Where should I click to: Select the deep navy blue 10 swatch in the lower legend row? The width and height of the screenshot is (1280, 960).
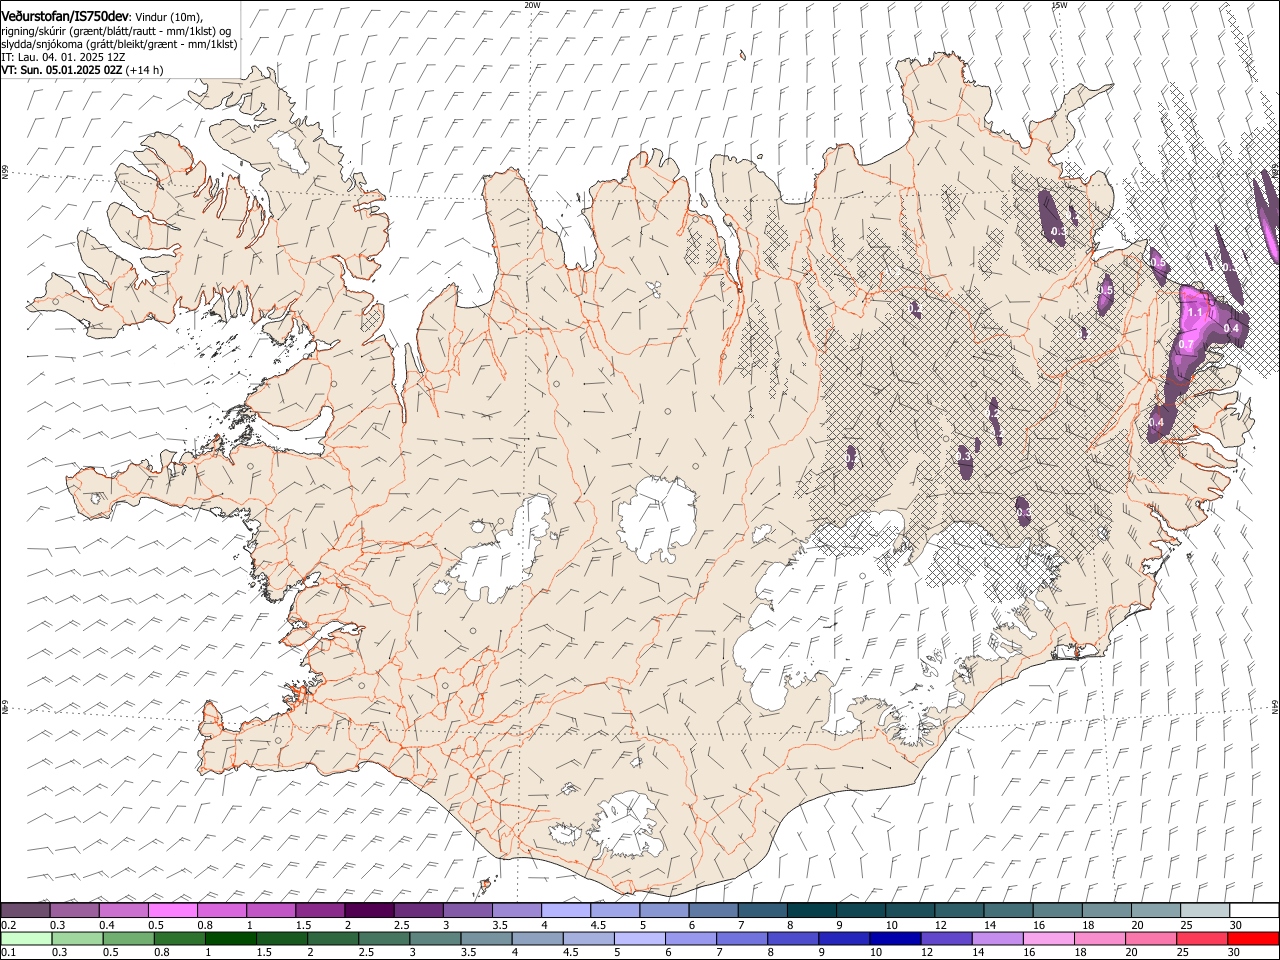point(895,938)
